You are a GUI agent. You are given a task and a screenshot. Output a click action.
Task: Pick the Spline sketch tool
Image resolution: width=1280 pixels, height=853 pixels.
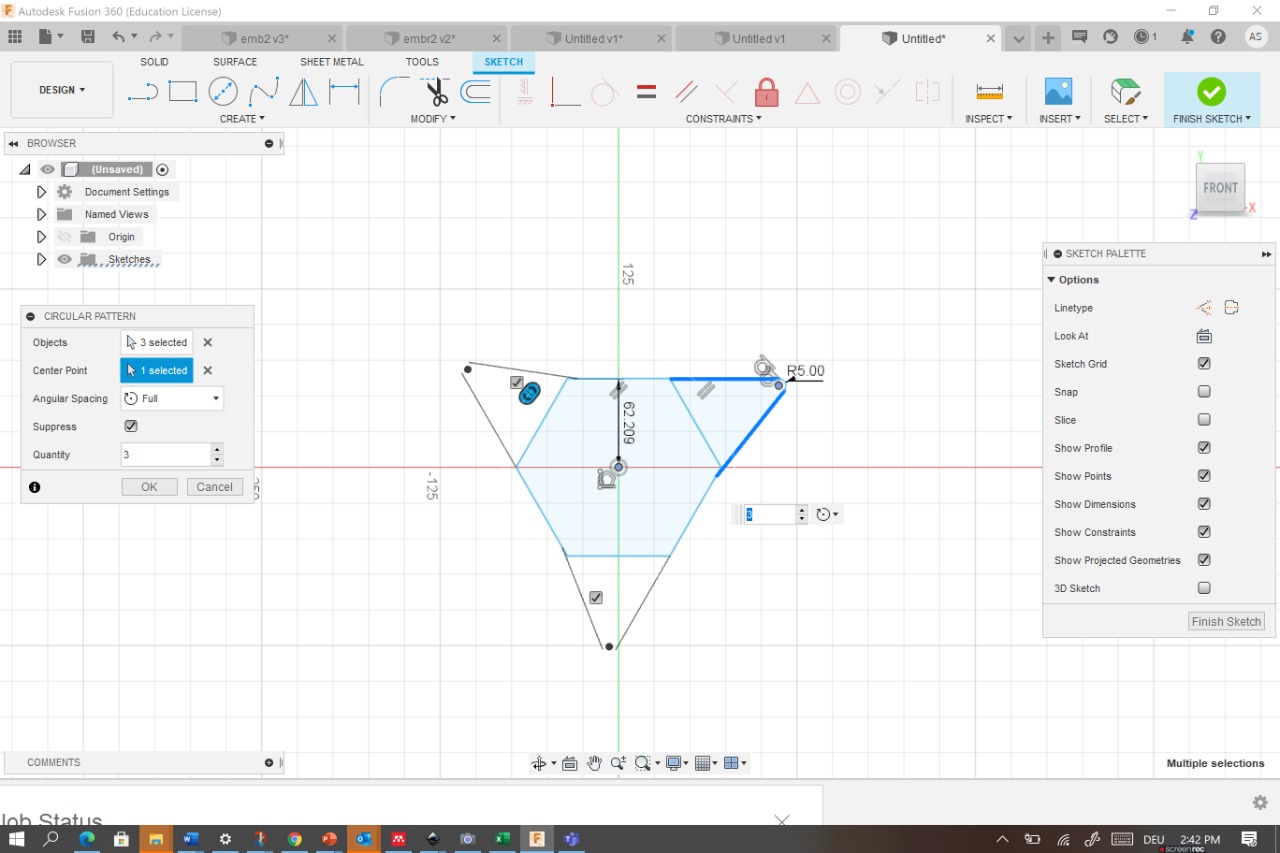pos(264,92)
